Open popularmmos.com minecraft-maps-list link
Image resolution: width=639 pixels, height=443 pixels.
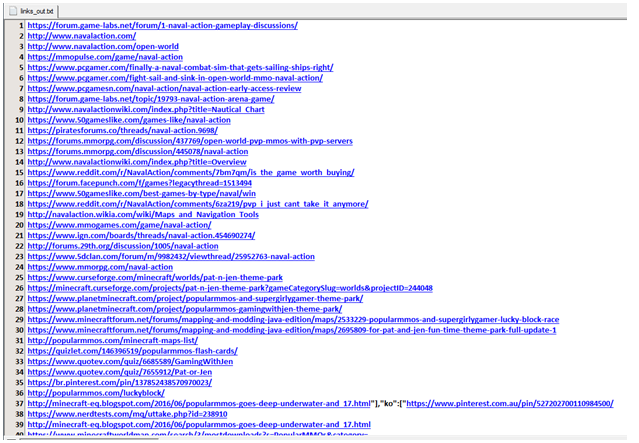(x=113, y=340)
